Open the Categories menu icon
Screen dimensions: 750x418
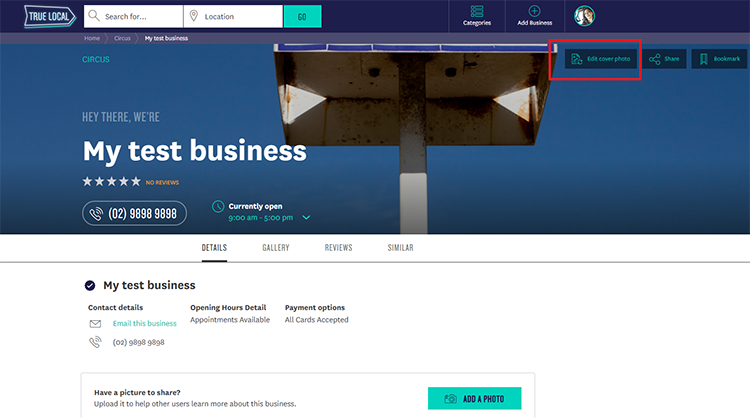tap(477, 11)
